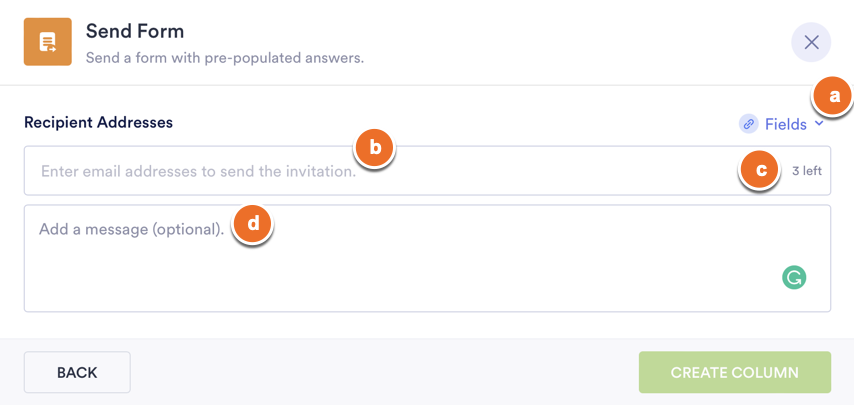This screenshot has height=405, width=854.
Task: Click the "3 left" recipients counter
Action: (x=806, y=171)
